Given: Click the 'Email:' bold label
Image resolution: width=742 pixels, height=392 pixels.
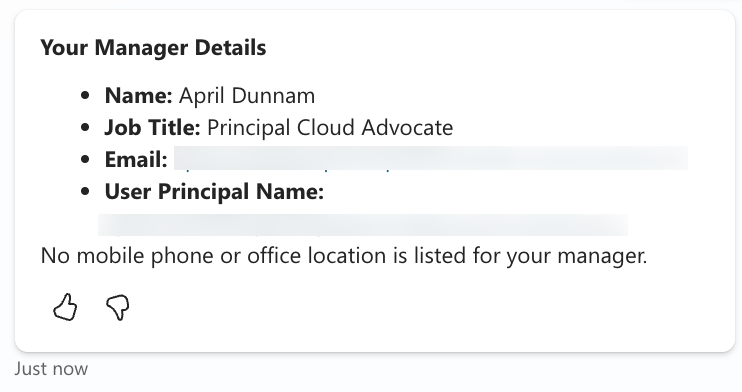Looking at the screenshot, I should coord(136,160).
